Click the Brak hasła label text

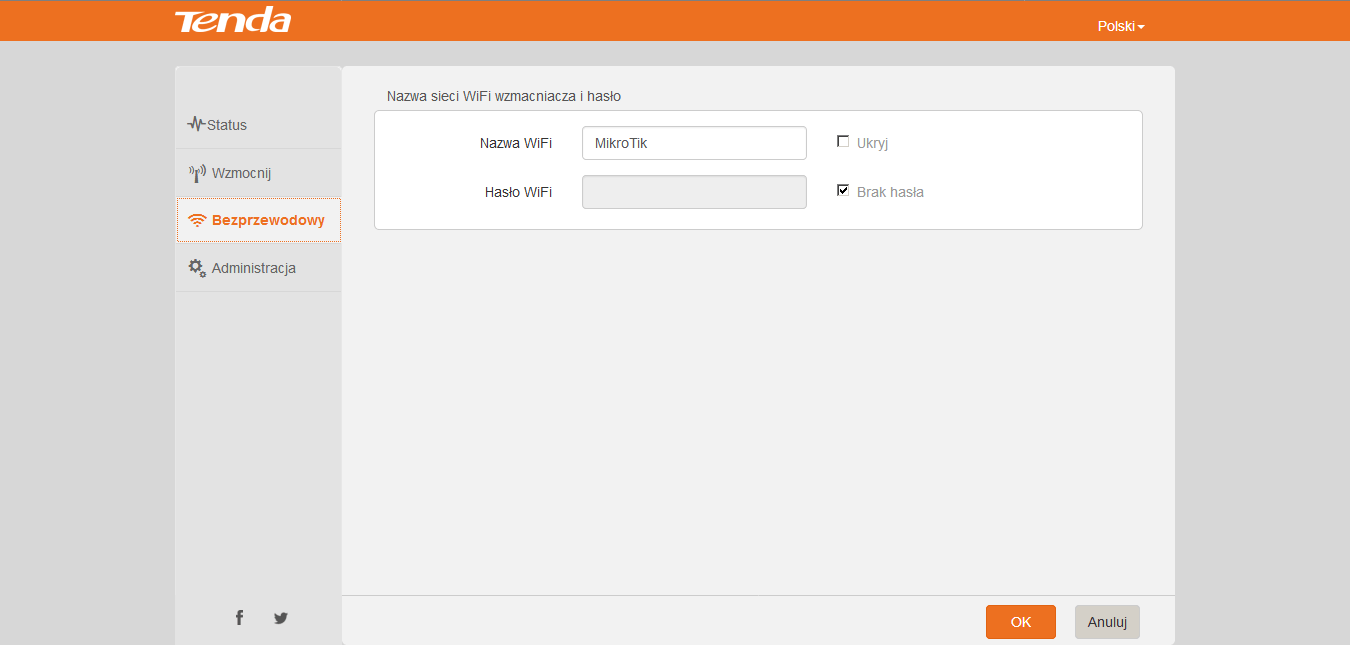pos(890,192)
